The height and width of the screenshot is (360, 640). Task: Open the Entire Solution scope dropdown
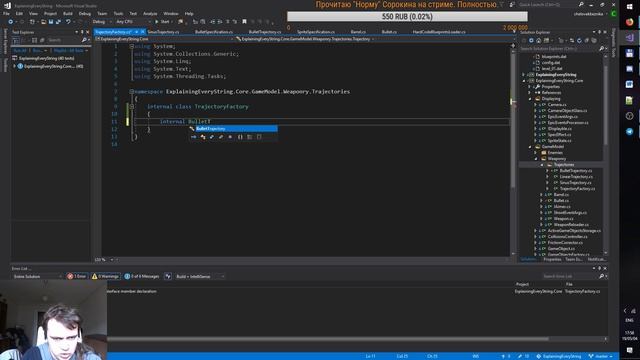[37, 276]
